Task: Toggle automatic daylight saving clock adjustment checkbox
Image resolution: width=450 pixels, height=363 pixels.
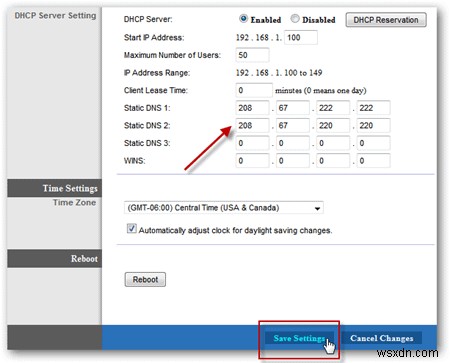Action: click(x=131, y=229)
